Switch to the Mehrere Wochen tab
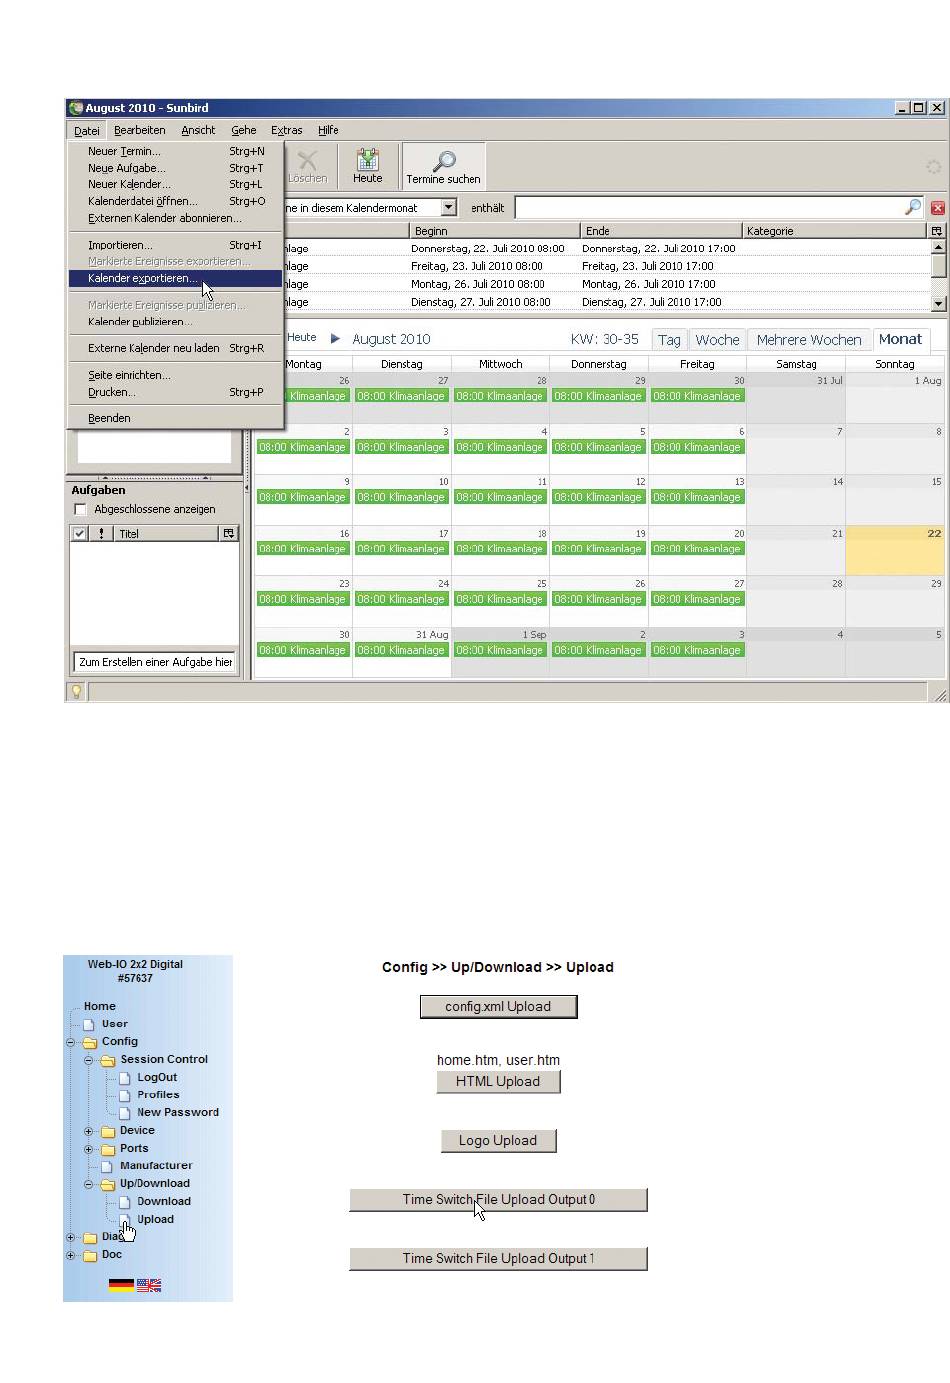Viewport: 950px width, 1383px height. pyautogui.click(x=809, y=340)
